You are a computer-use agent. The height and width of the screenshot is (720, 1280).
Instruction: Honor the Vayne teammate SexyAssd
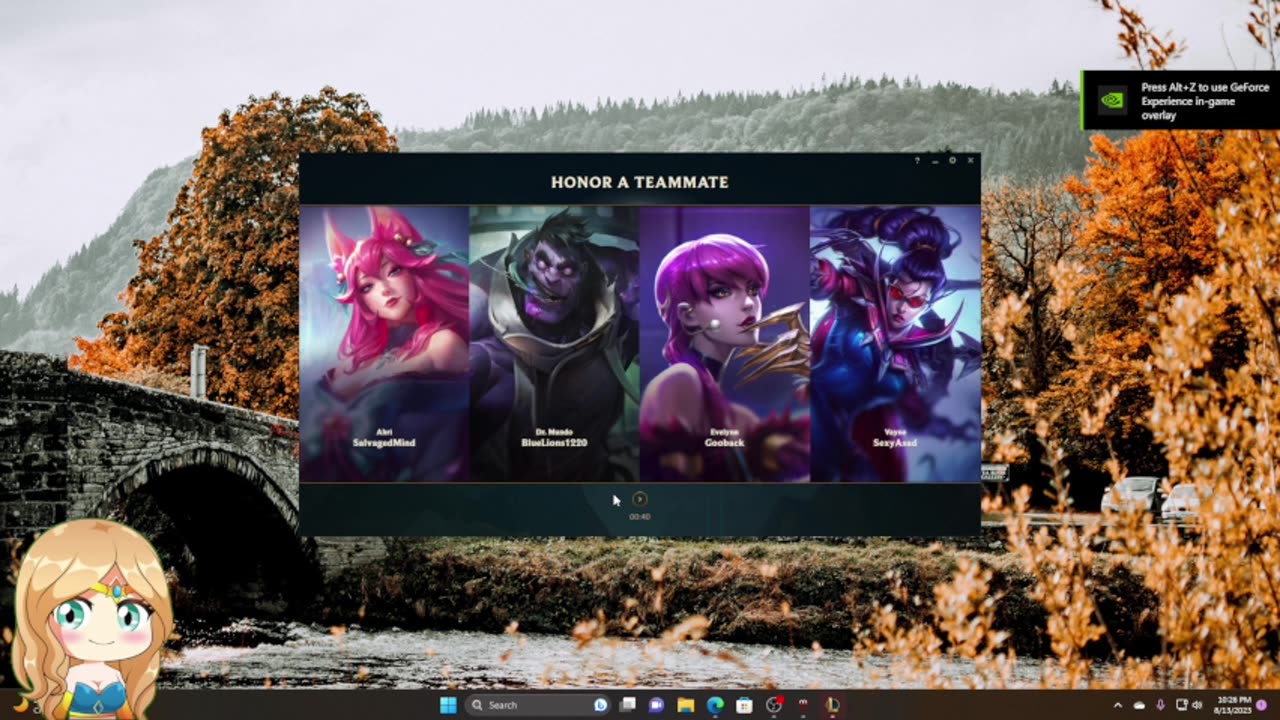[895, 343]
